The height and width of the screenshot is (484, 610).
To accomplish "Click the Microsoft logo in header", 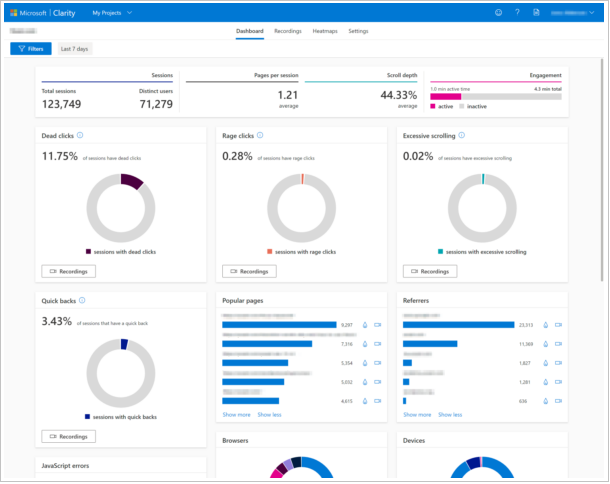I will (x=14, y=13).
